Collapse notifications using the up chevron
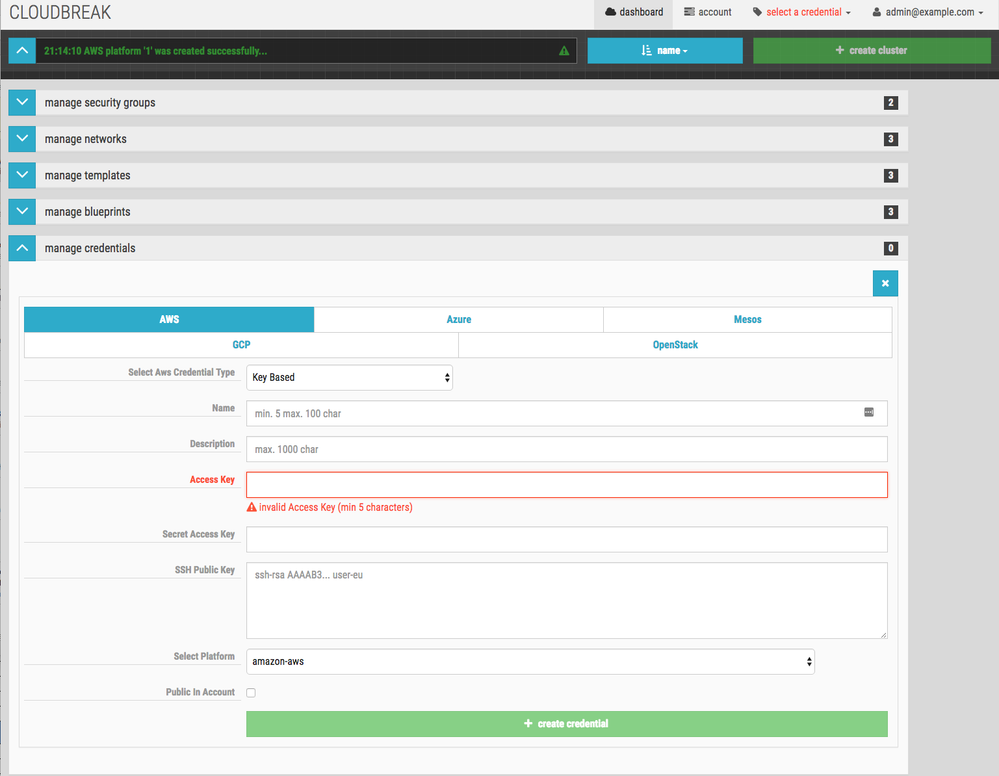 [21, 49]
